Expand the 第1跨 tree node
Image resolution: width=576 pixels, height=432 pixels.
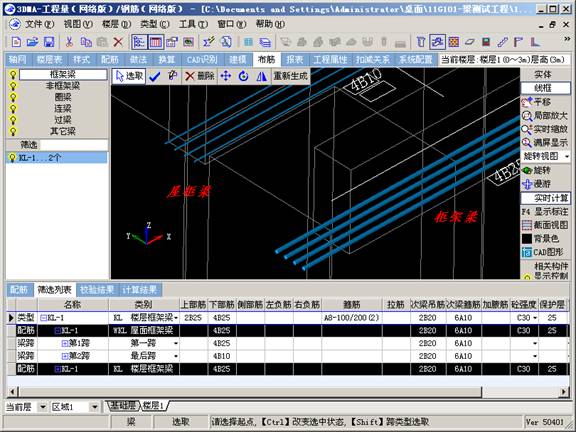point(65,343)
